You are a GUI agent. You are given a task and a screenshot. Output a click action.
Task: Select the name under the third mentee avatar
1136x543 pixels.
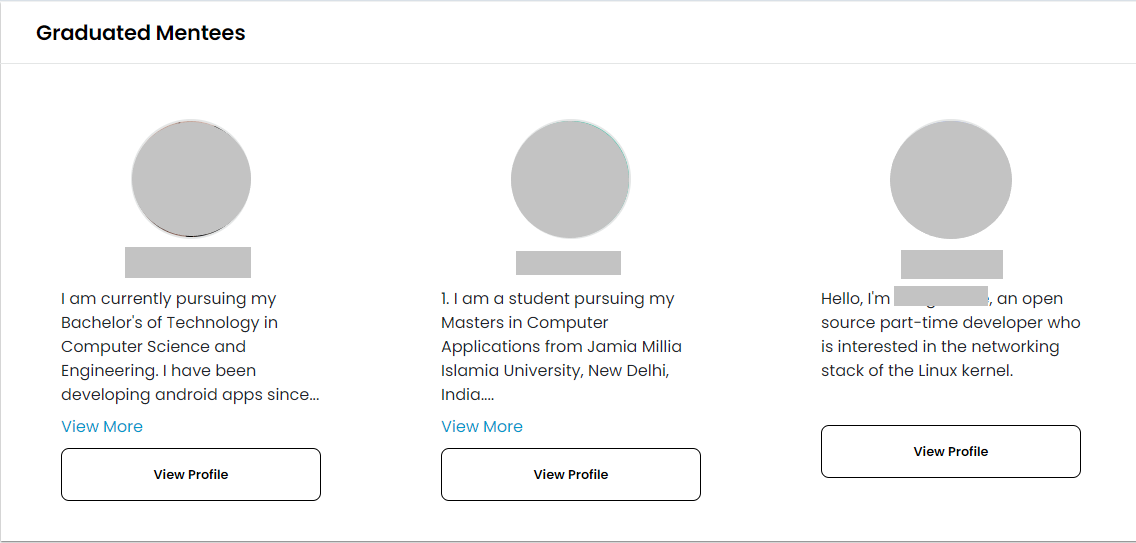pyautogui.click(x=952, y=264)
